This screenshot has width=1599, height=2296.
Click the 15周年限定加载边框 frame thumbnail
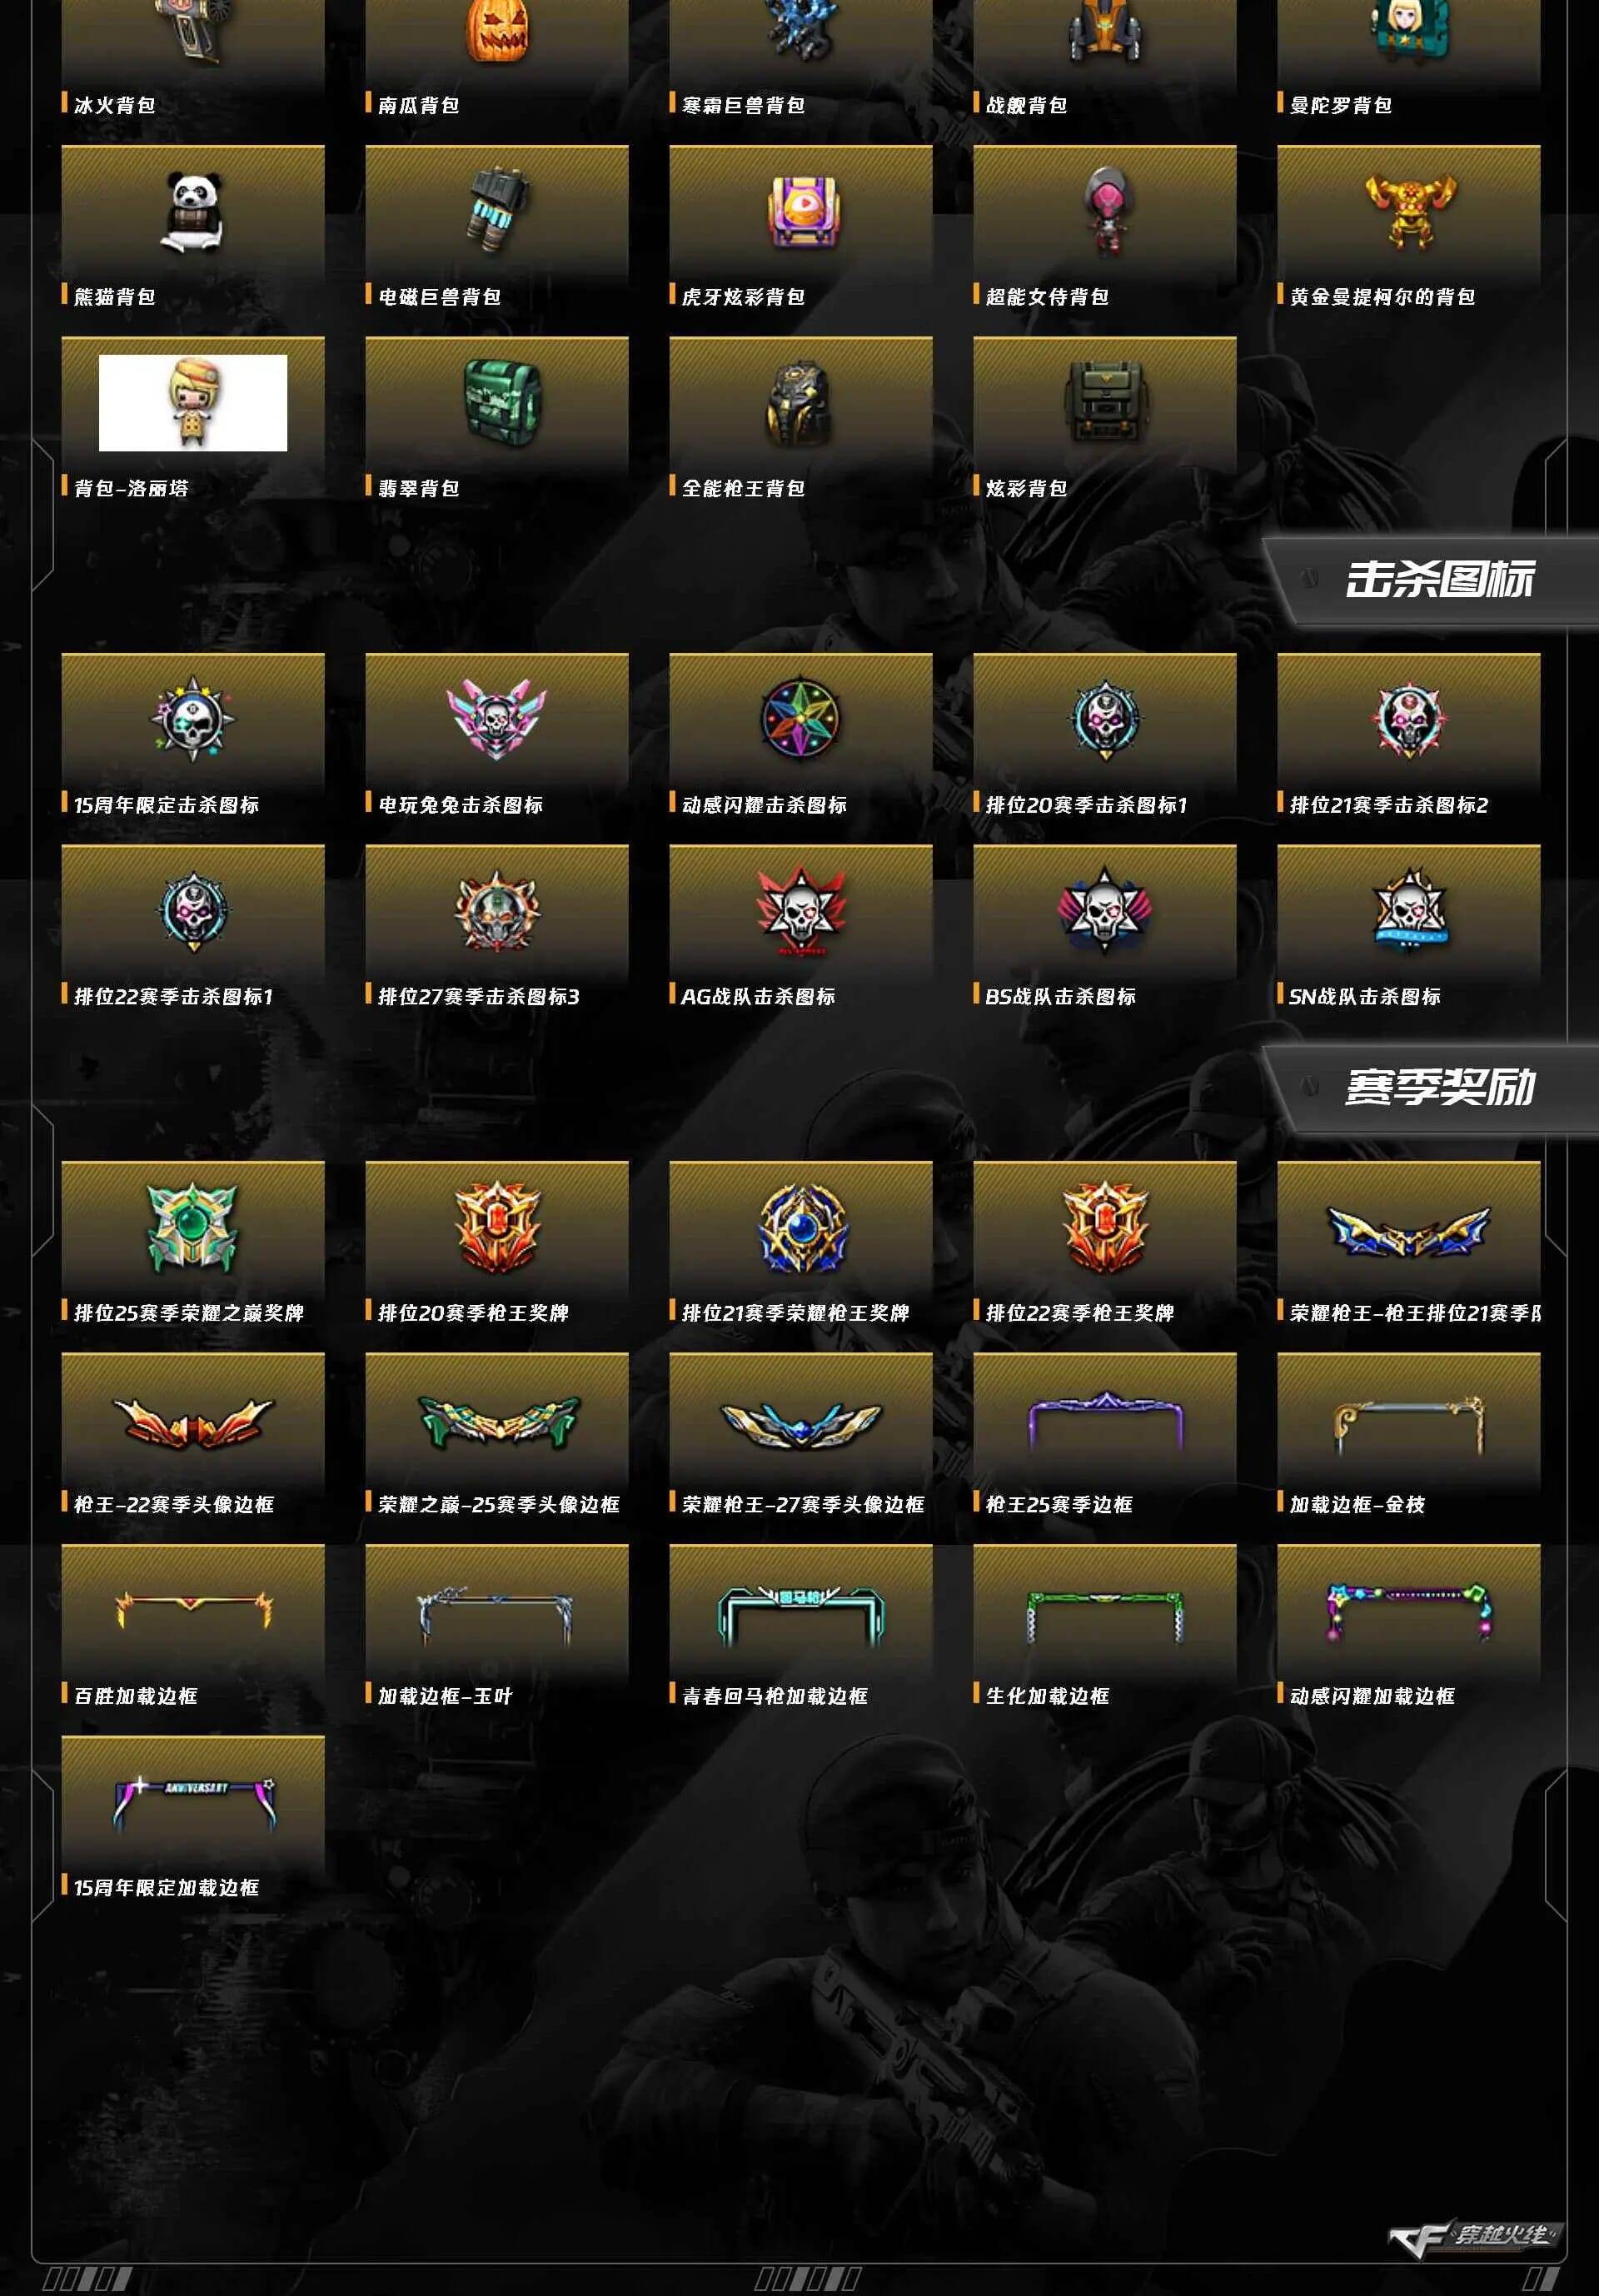193,1804
